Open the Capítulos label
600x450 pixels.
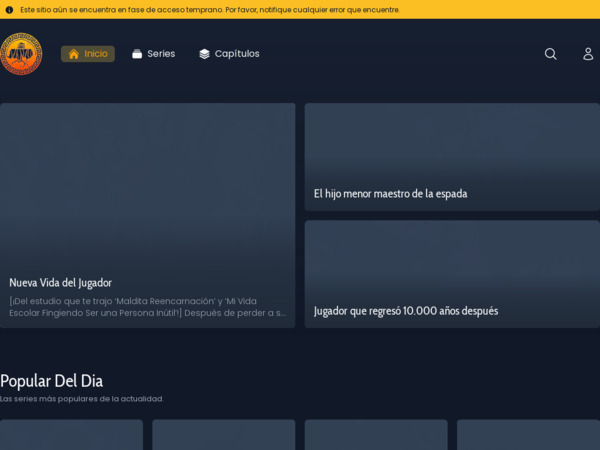(237, 54)
